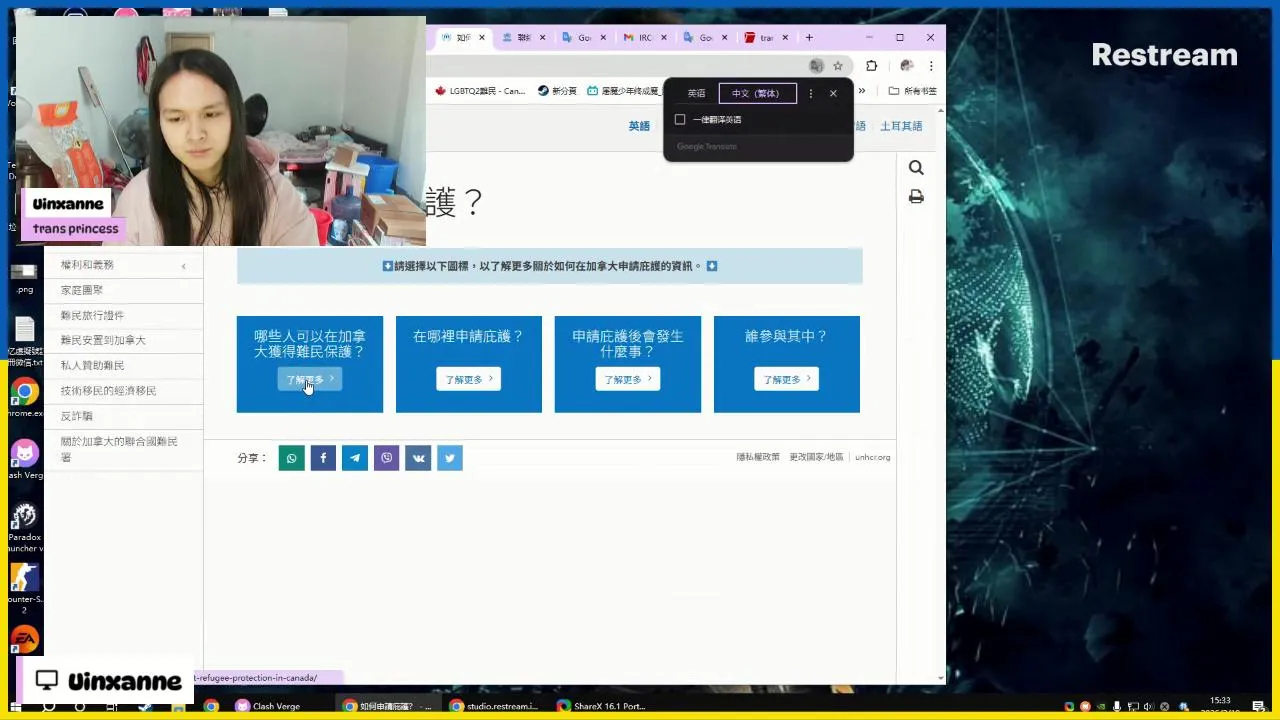Bookmark this page with the star icon
Screen dimensions: 1280x720
click(x=838, y=66)
